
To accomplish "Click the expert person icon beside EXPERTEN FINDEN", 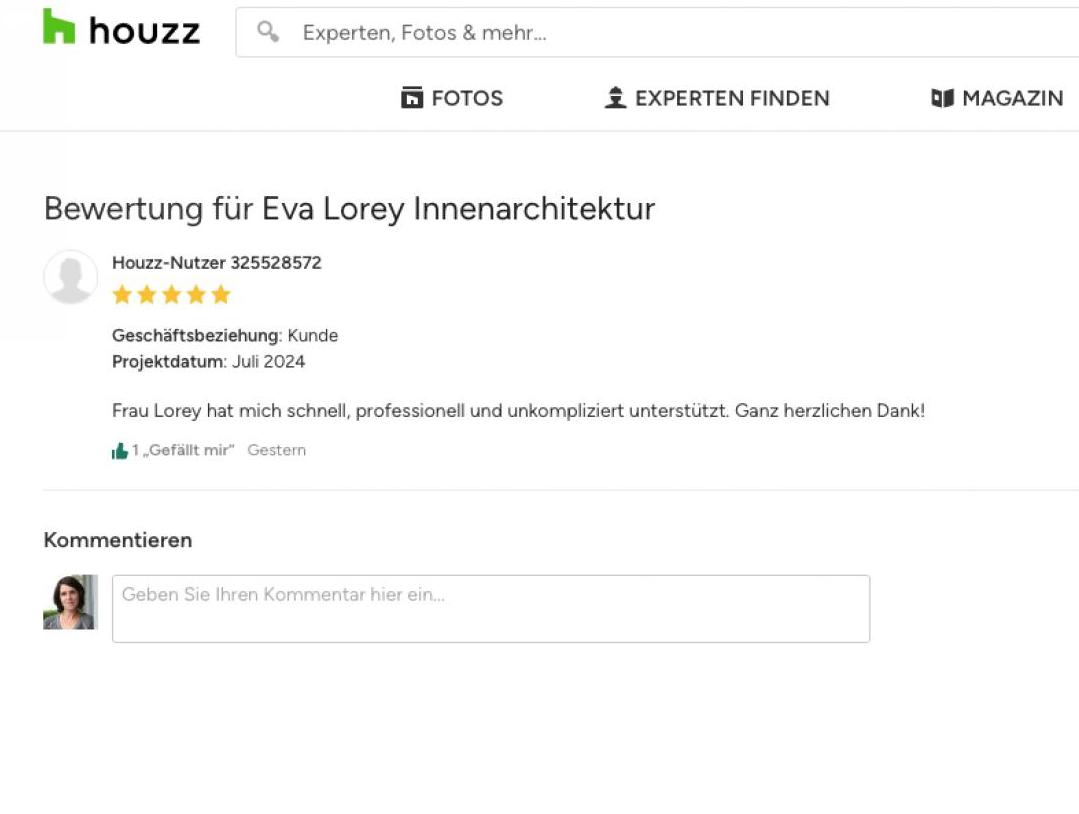I will pyautogui.click(x=615, y=98).
